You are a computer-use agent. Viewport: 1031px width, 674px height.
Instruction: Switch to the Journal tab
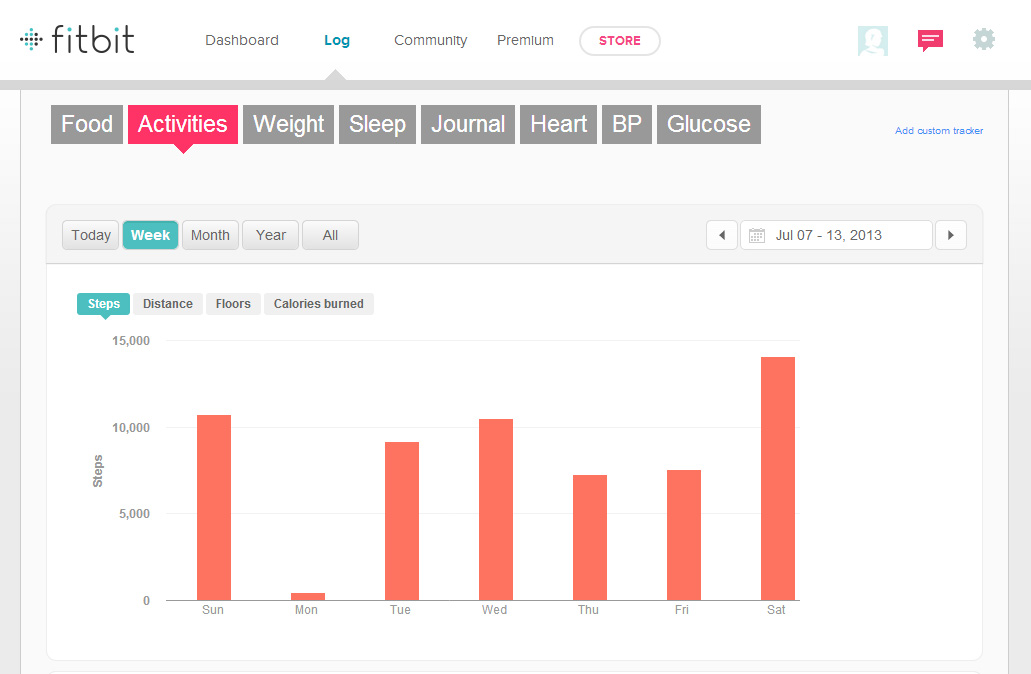point(468,124)
